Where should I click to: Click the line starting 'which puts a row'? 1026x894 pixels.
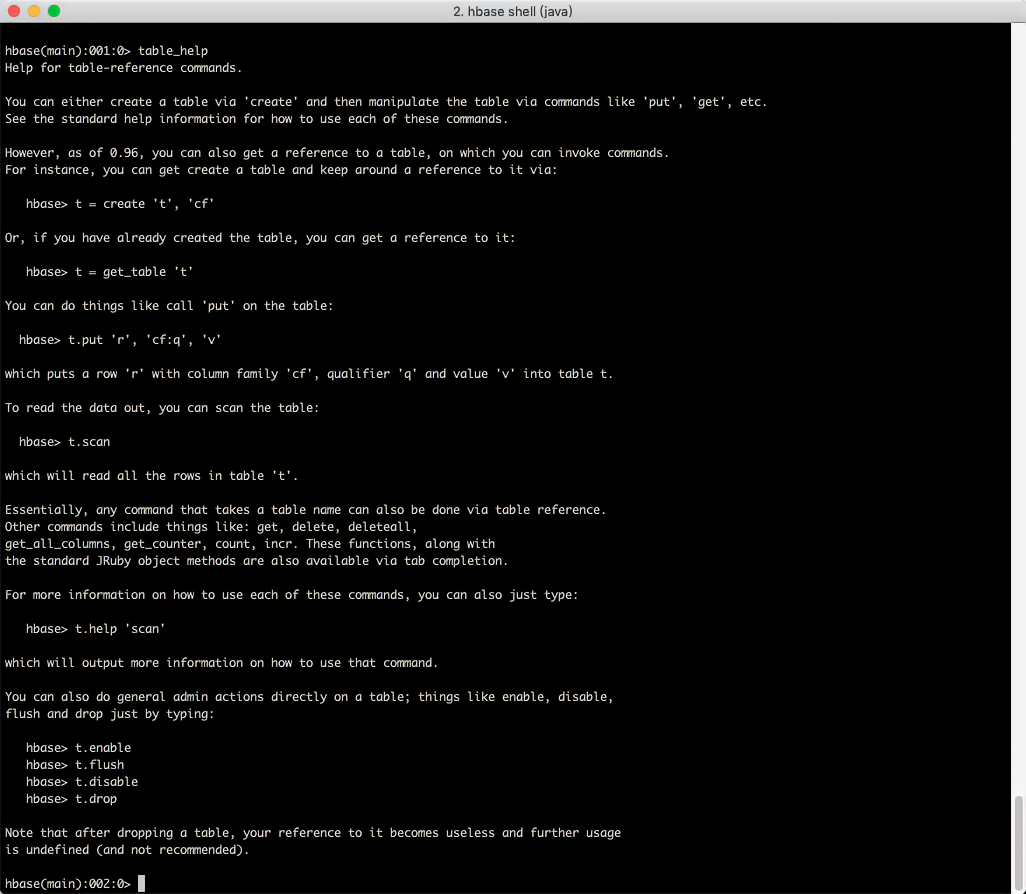tap(309, 374)
